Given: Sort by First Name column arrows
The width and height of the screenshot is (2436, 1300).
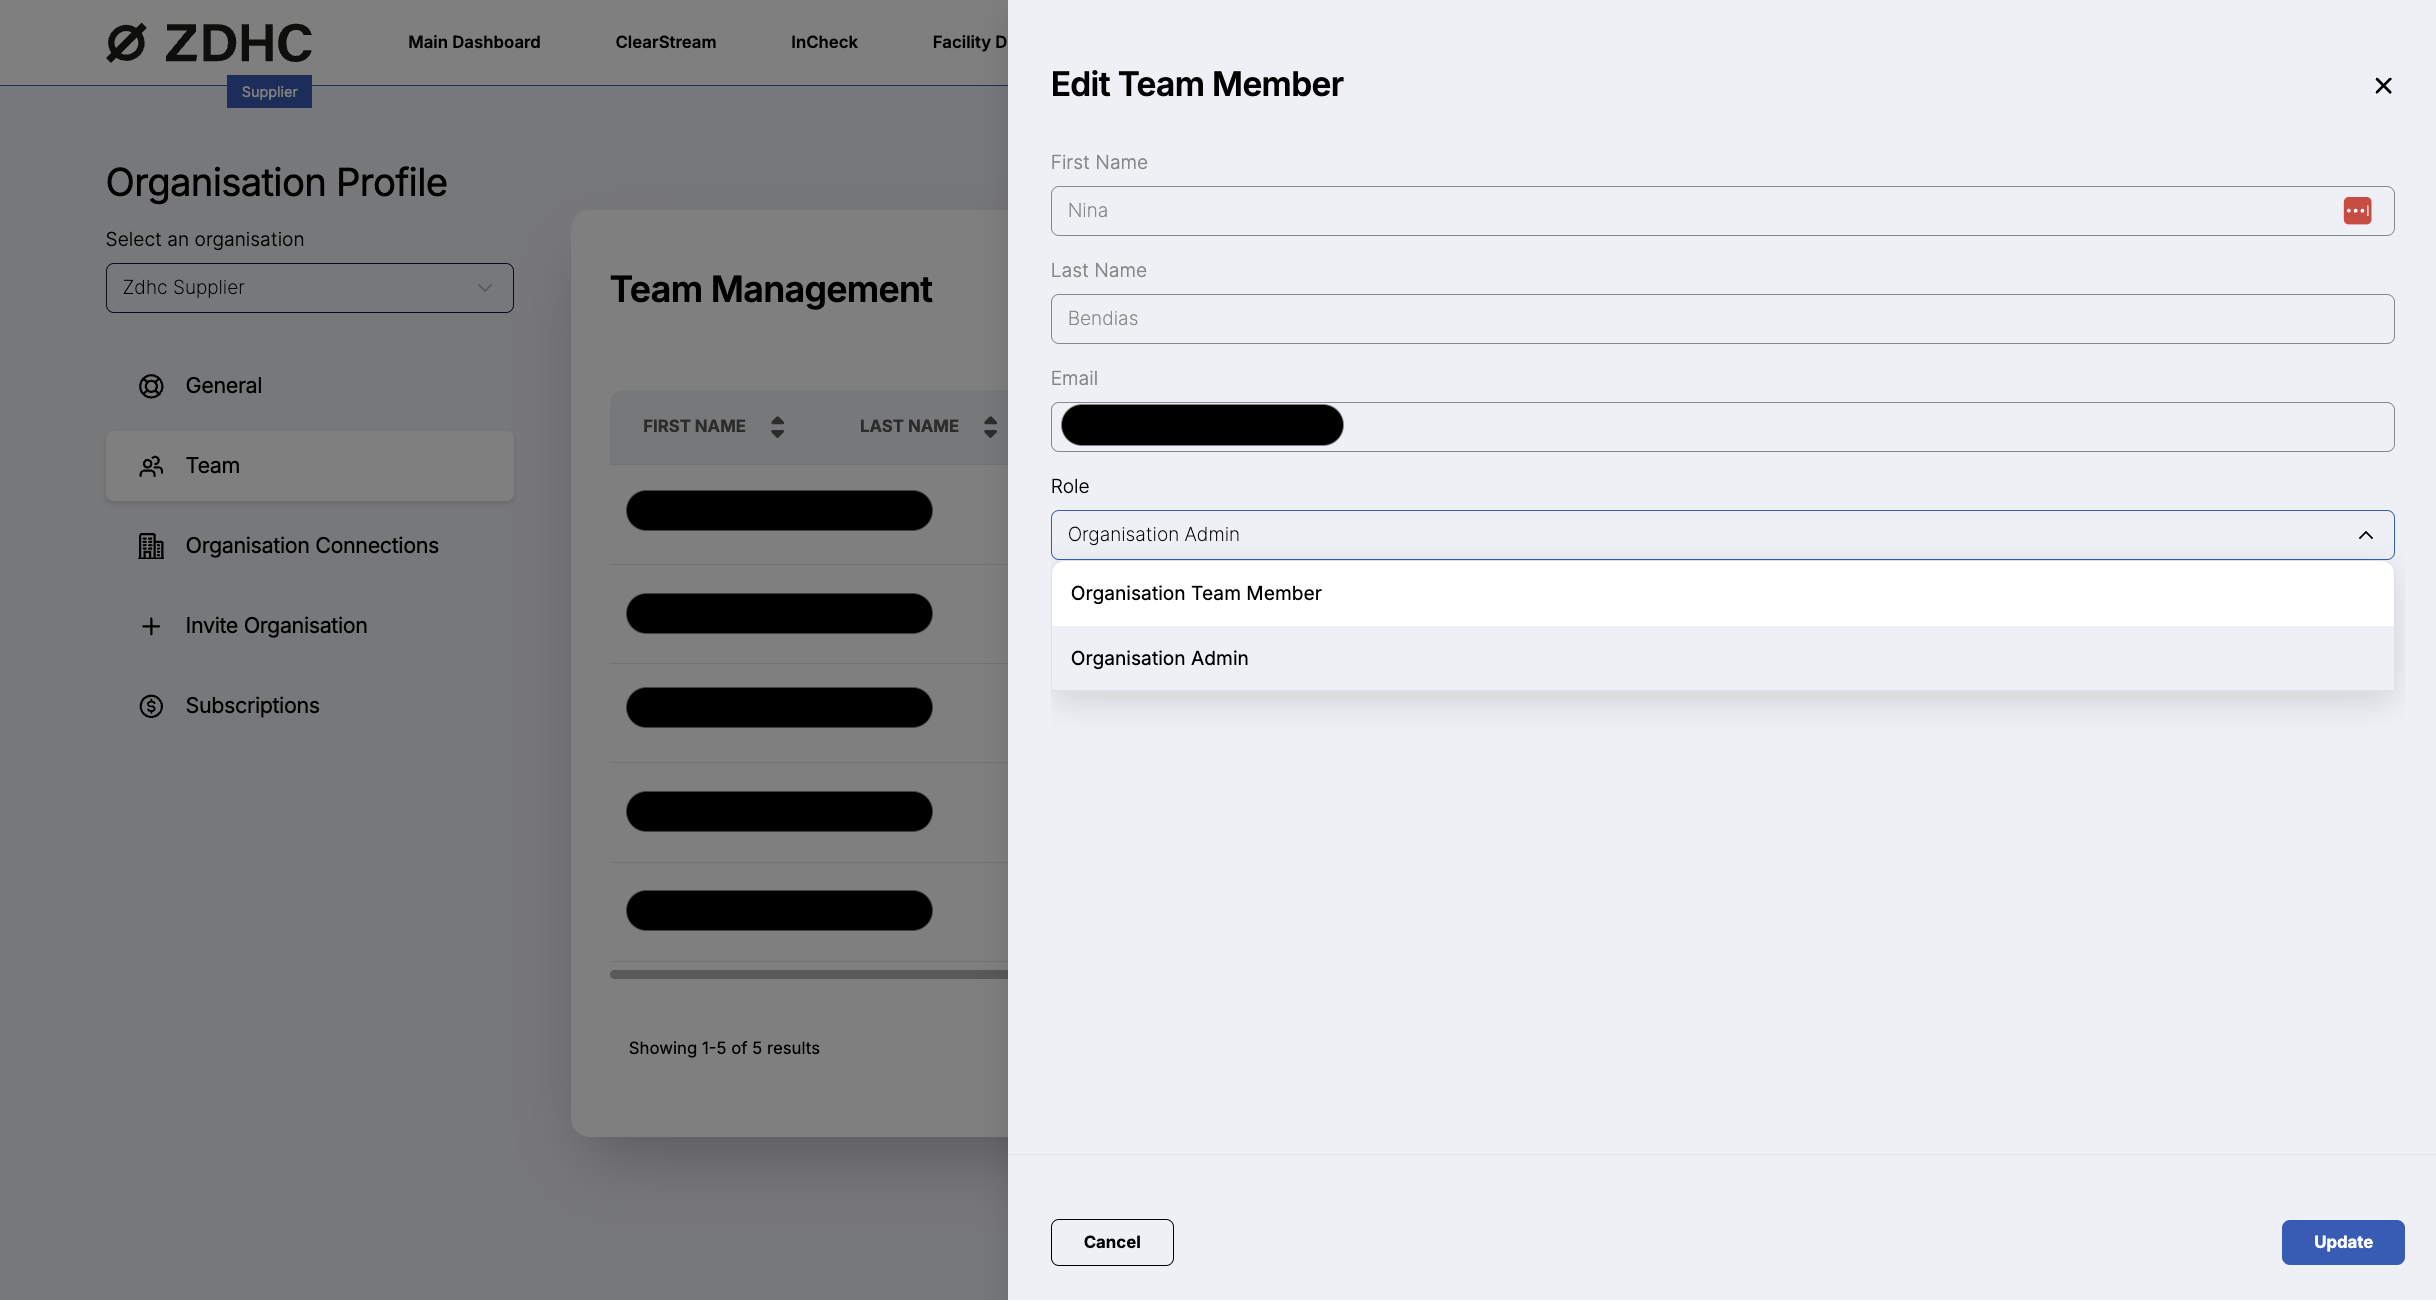Looking at the screenshot, I should pyautogui.click(x=777, y=427).
